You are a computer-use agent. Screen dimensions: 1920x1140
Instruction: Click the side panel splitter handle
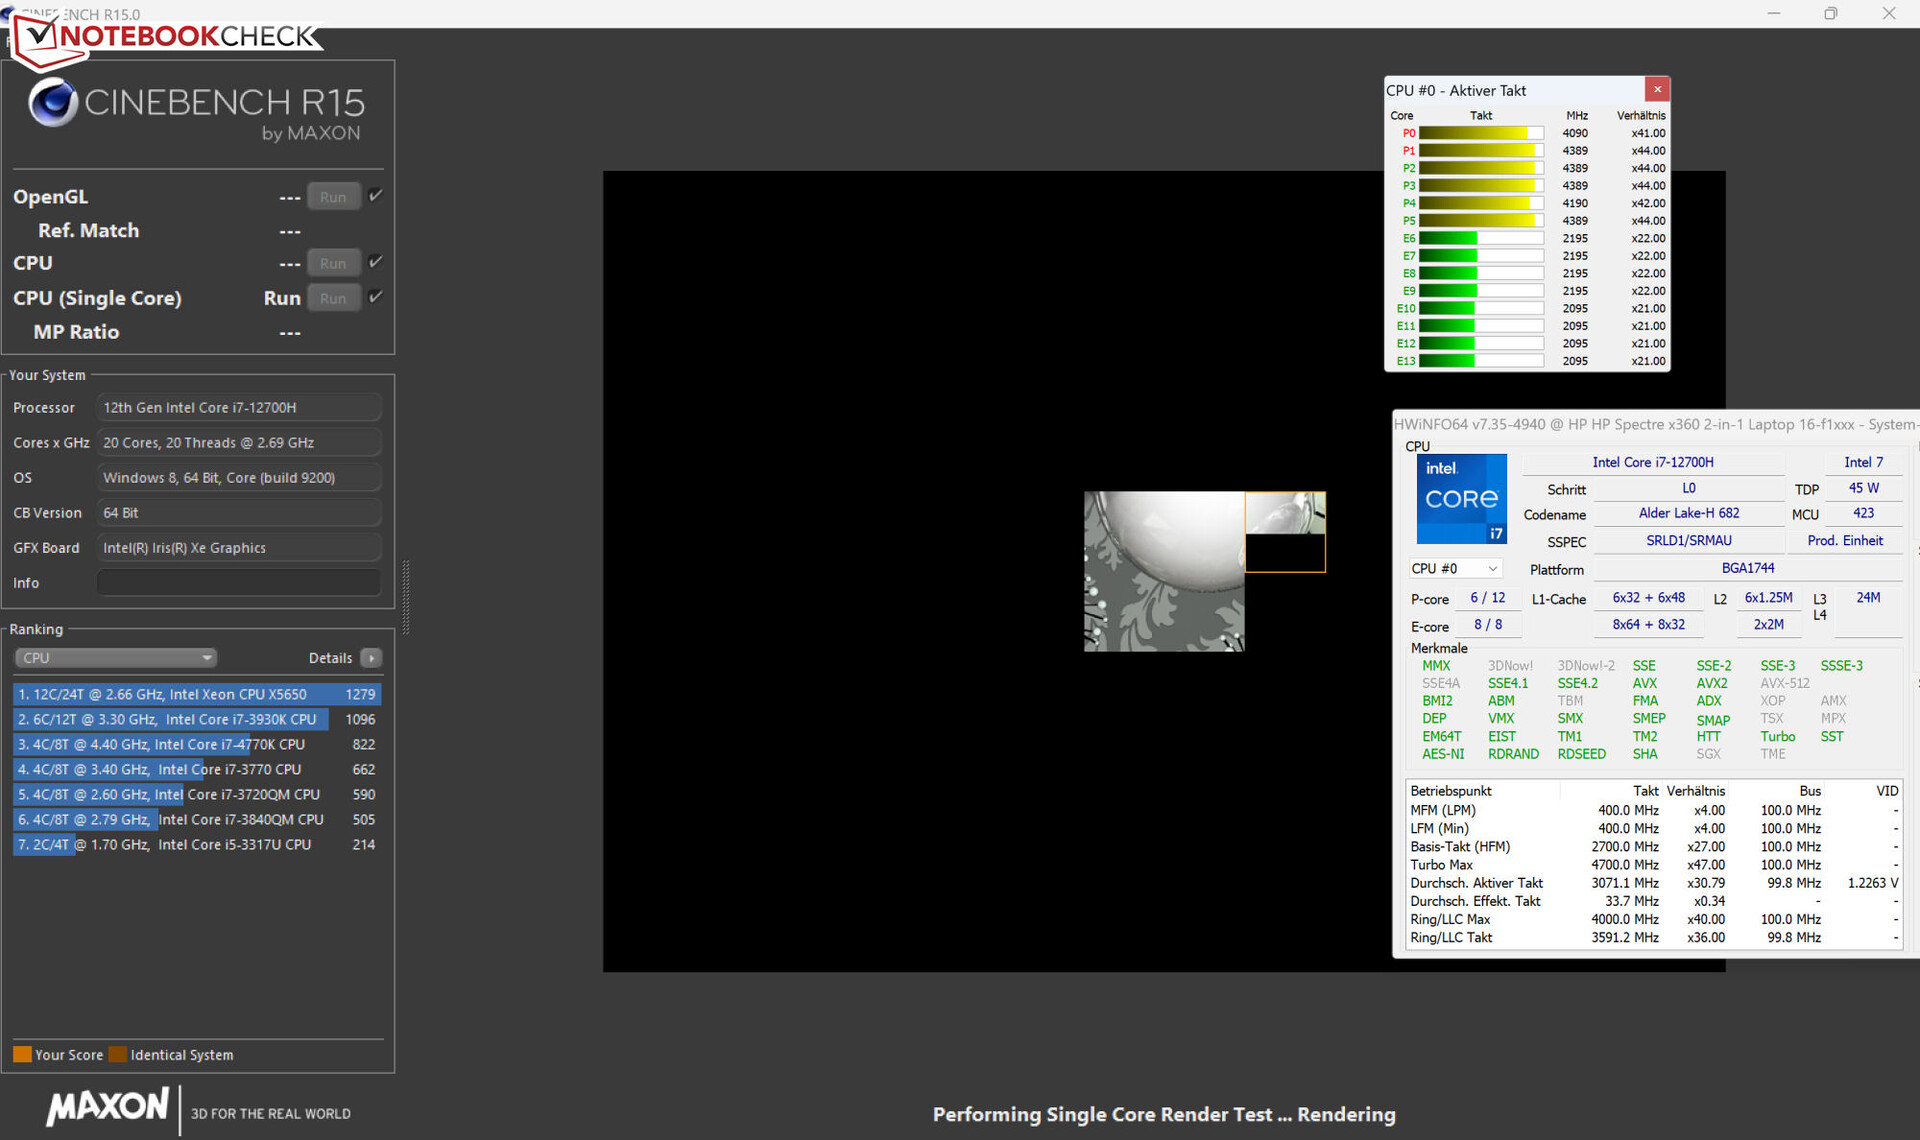[x=405, y=597]
